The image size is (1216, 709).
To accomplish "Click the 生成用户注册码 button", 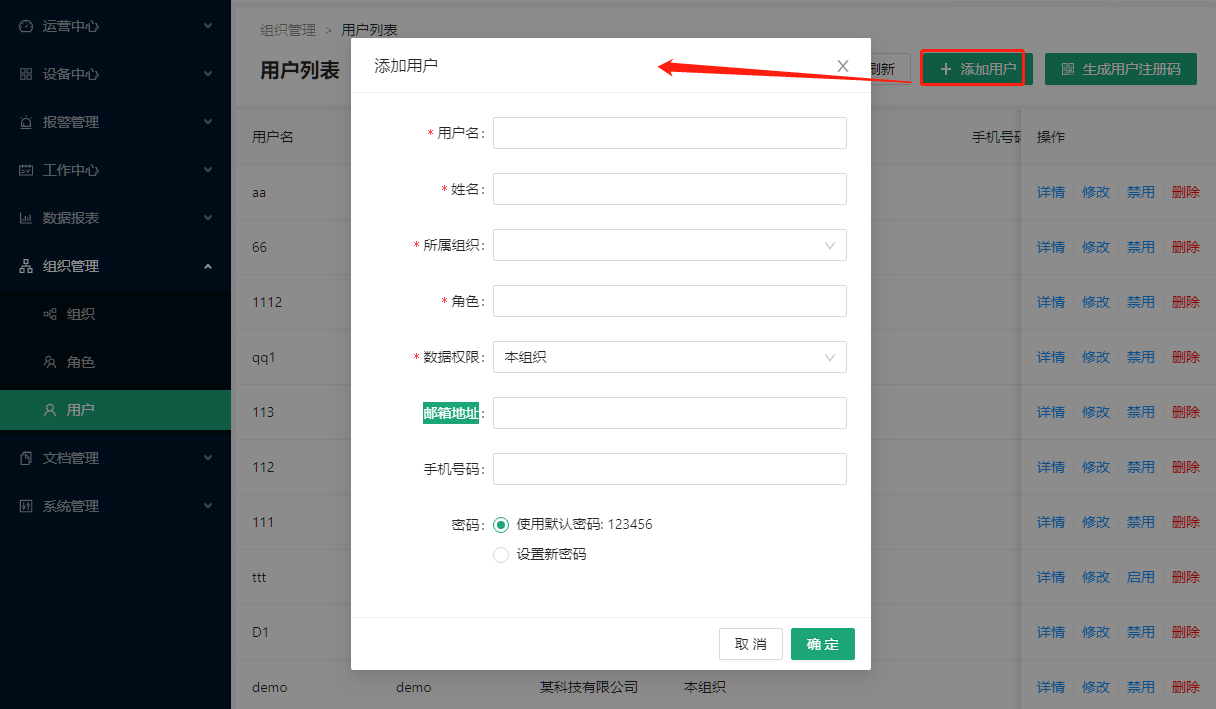I will coord(1120,69).
